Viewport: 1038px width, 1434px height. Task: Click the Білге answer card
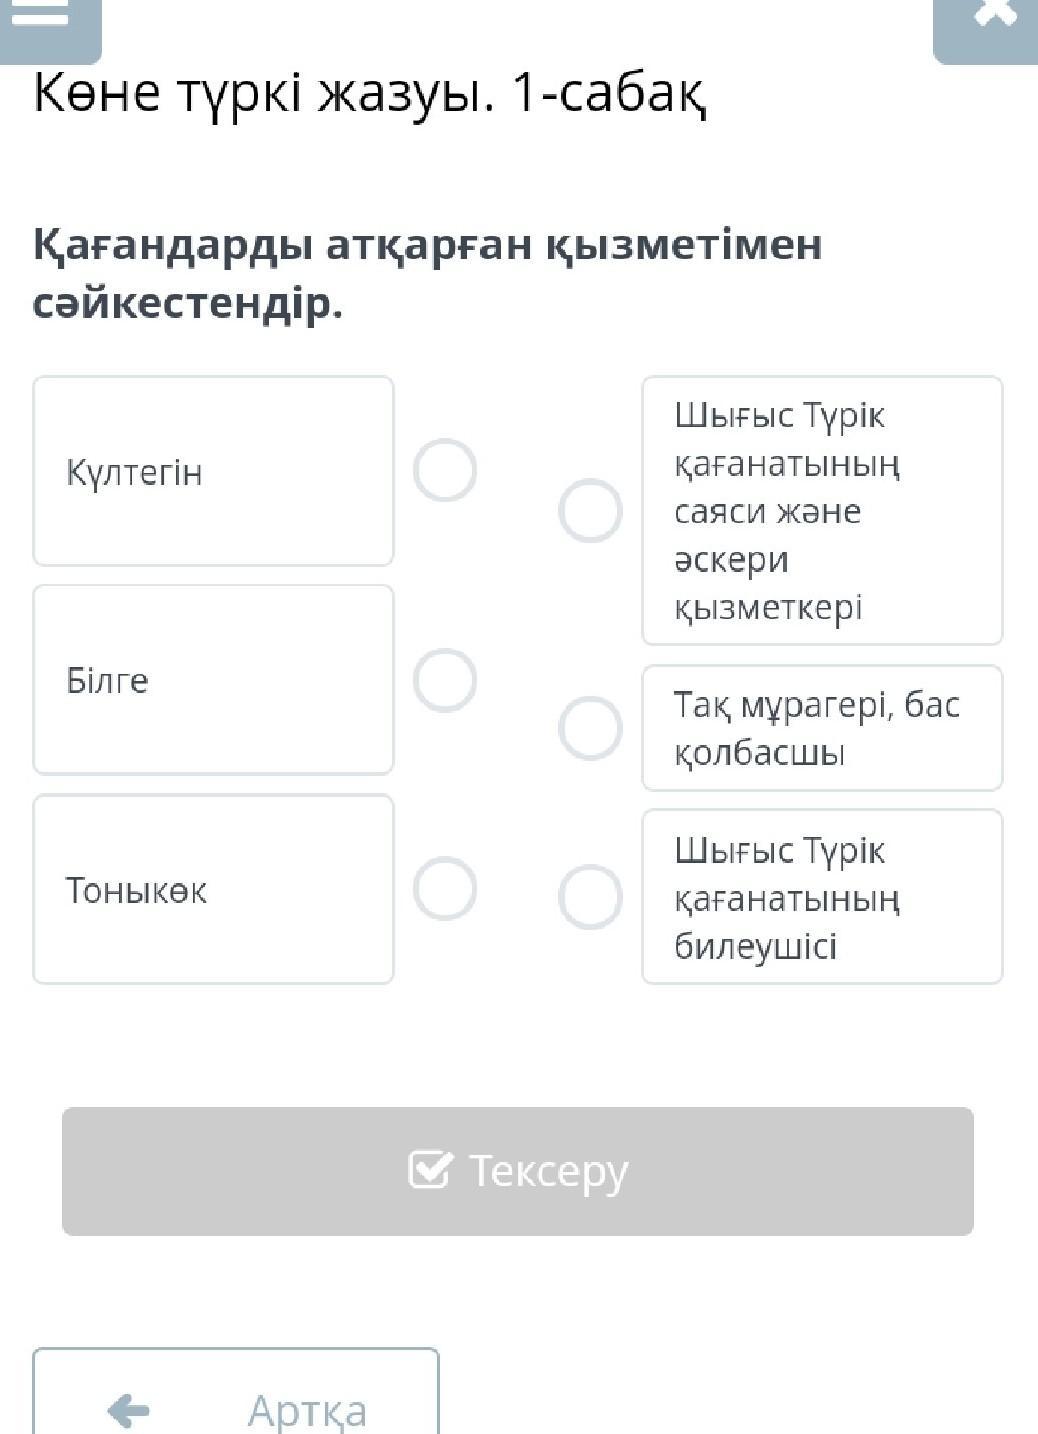coord(213,680)
